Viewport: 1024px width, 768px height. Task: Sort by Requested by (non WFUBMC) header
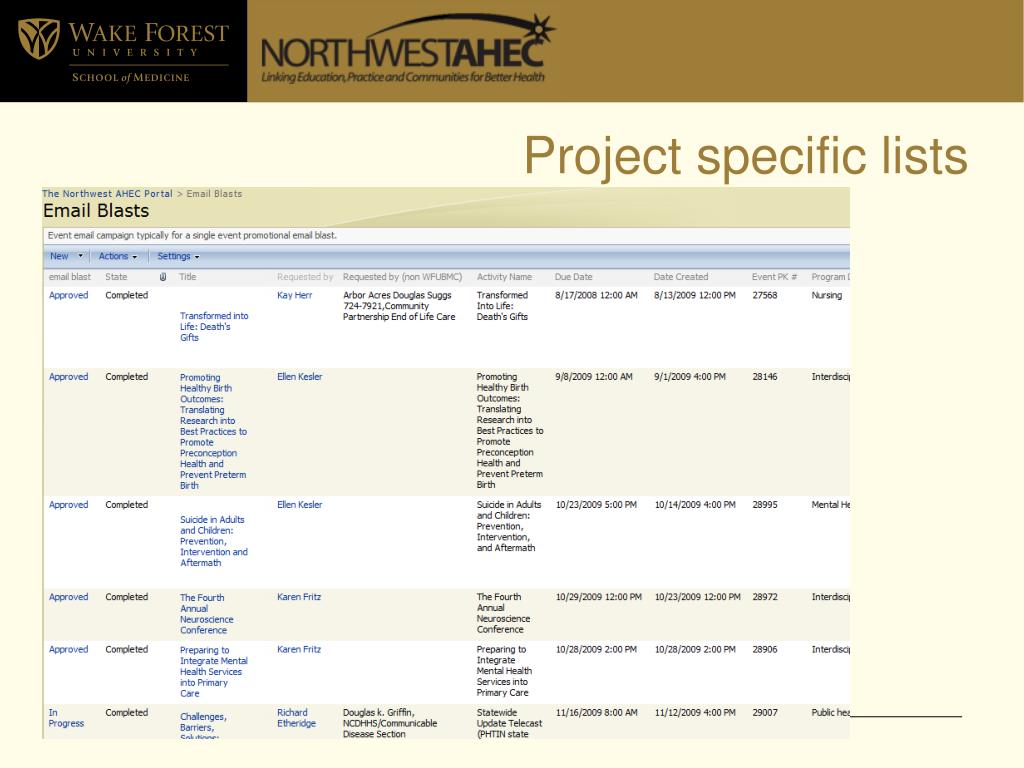coord(402,277)
